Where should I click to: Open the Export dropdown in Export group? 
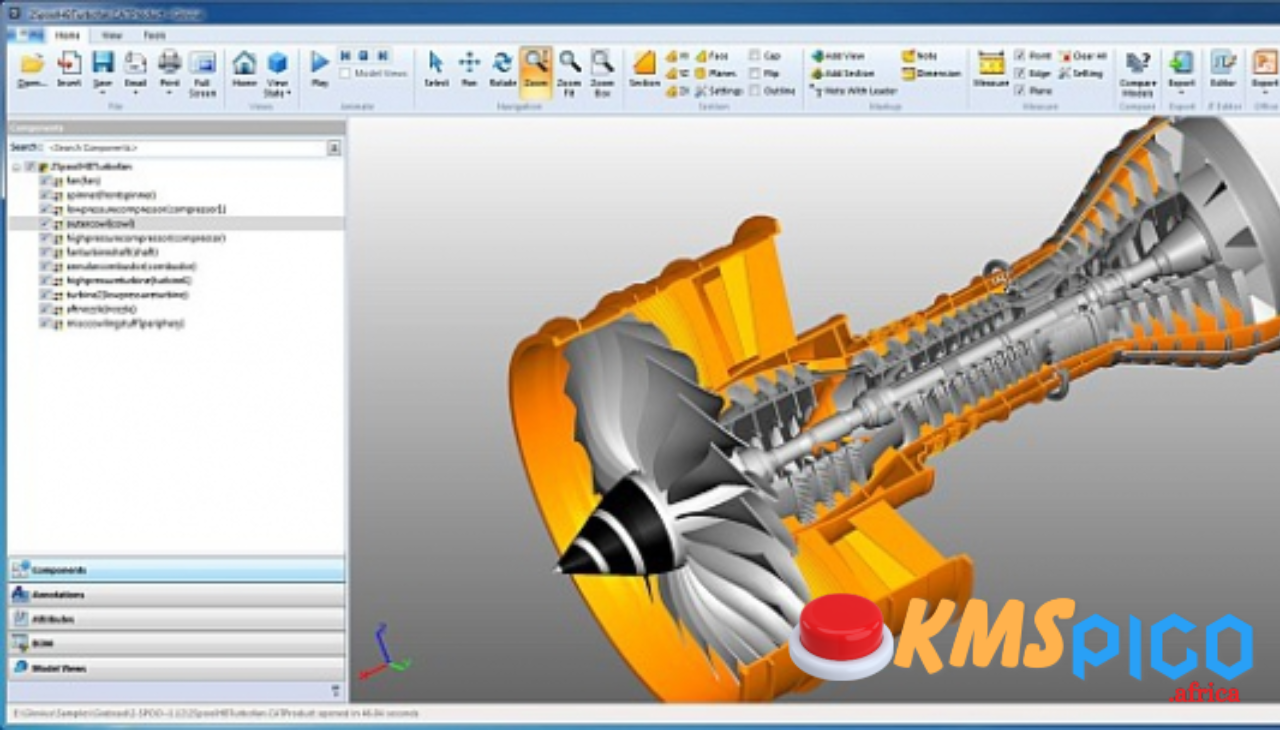pyautogui.click(x=1181, y=92)
